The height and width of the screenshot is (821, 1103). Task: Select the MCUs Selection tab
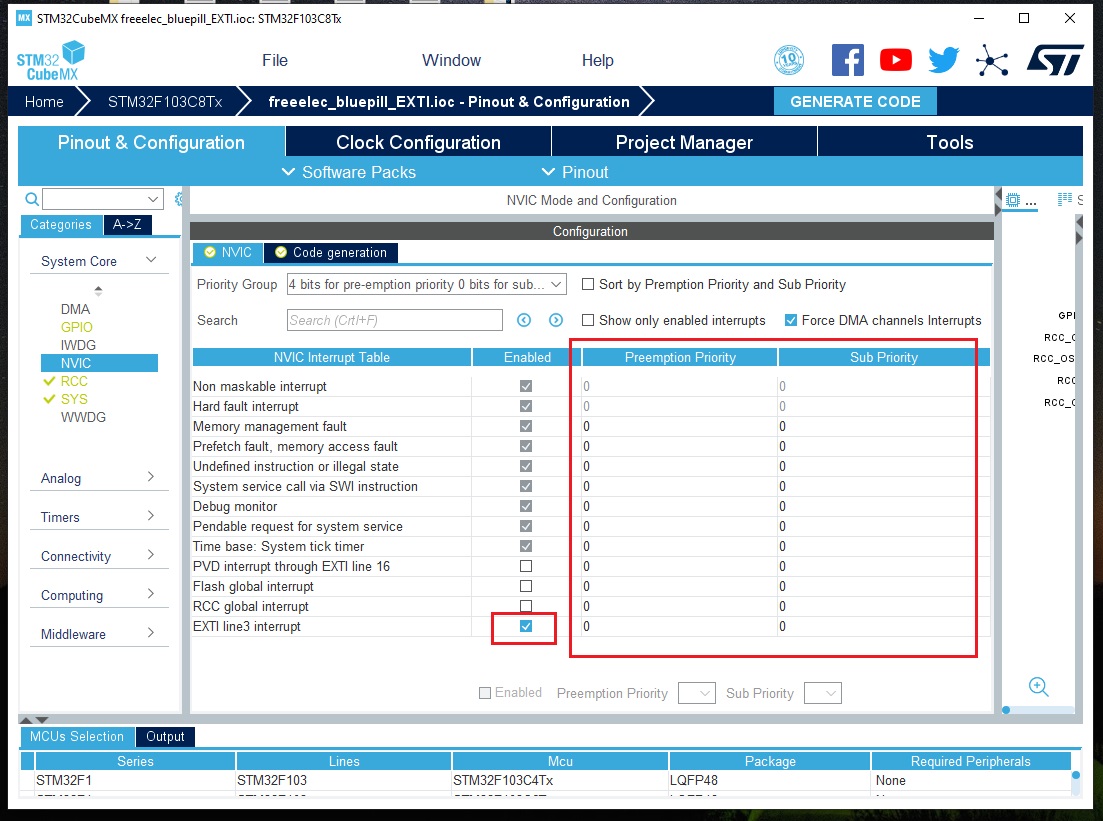(x=77, y=737)
